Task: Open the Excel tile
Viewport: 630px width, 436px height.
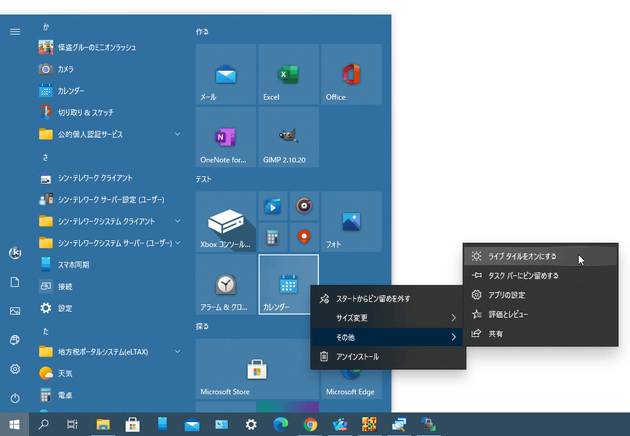Action: click(288, 74)
